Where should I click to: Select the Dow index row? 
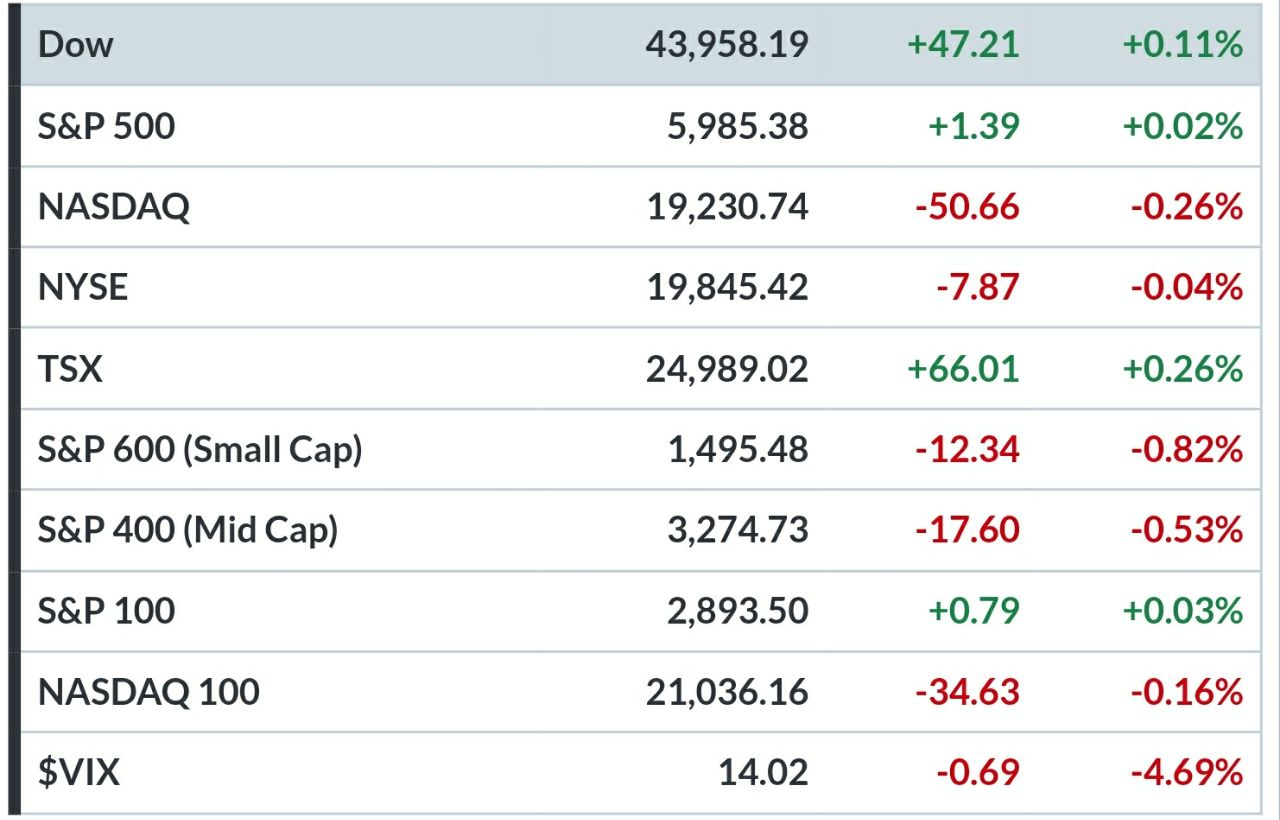[x=640, y=45]
